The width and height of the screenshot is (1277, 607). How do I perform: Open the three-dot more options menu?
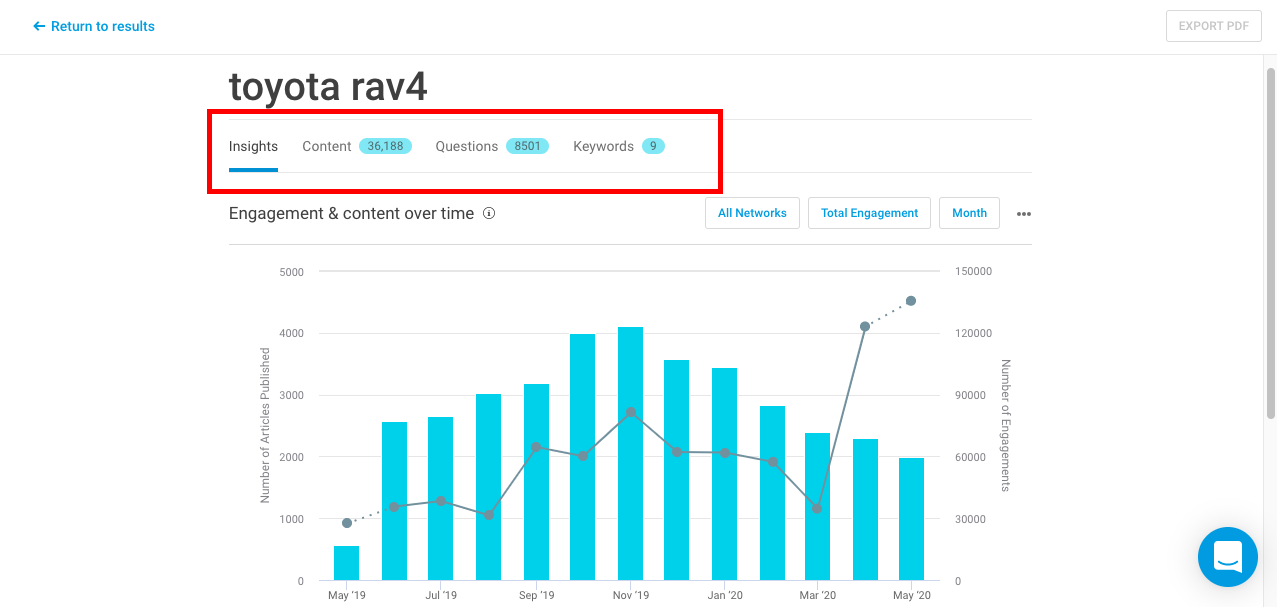[1024, 214]
